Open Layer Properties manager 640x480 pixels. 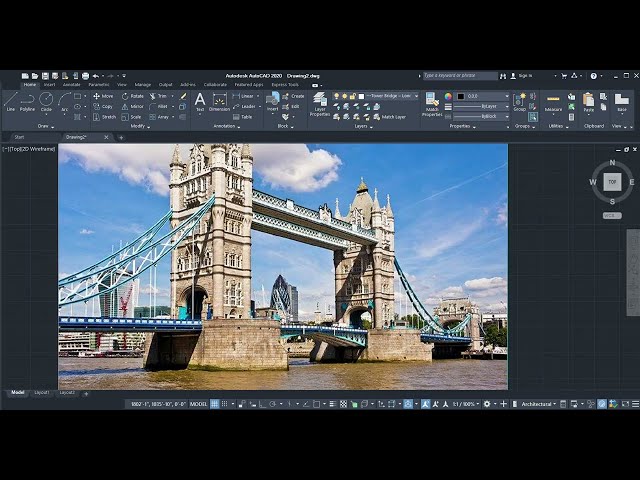pos(320,104)
